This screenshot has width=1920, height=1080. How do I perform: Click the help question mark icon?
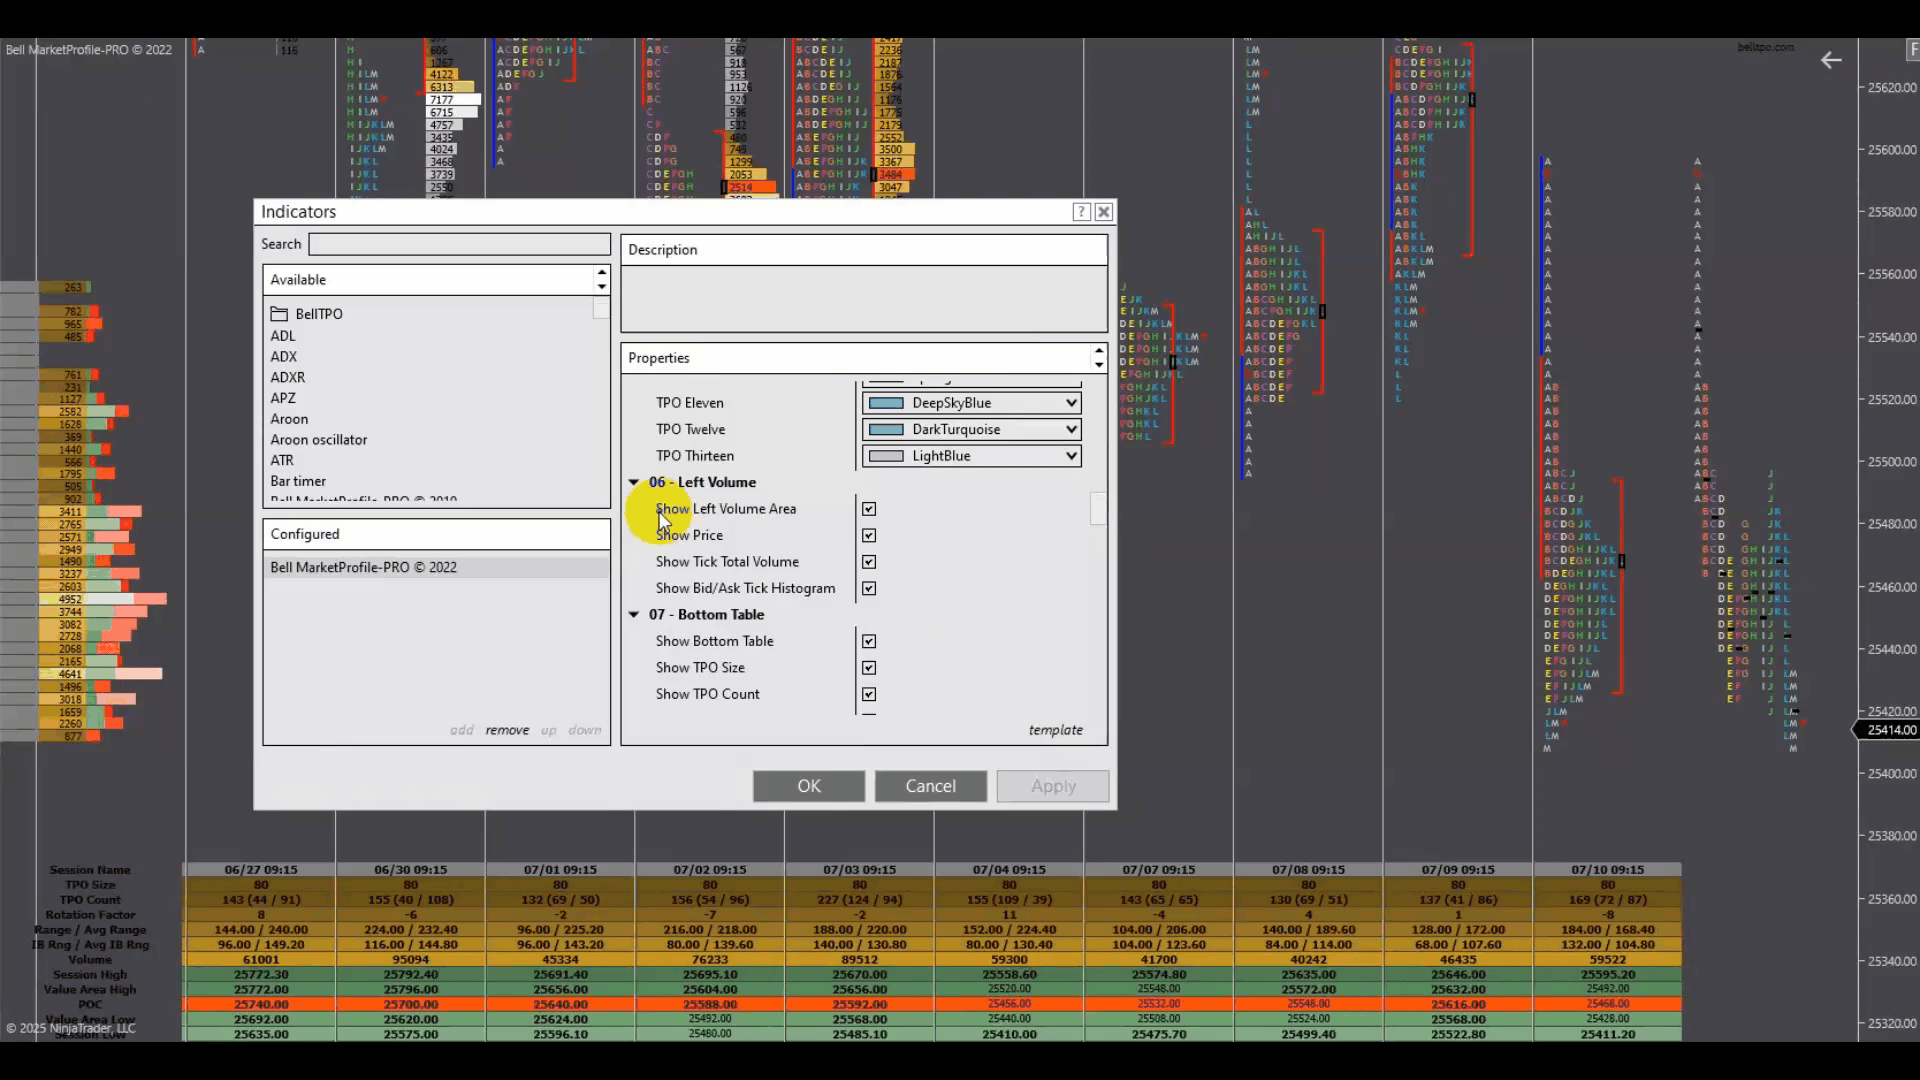pos(1081,212)
